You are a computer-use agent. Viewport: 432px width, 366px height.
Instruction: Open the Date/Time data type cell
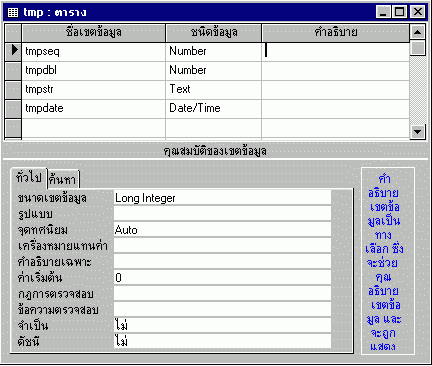pos(214,109)
